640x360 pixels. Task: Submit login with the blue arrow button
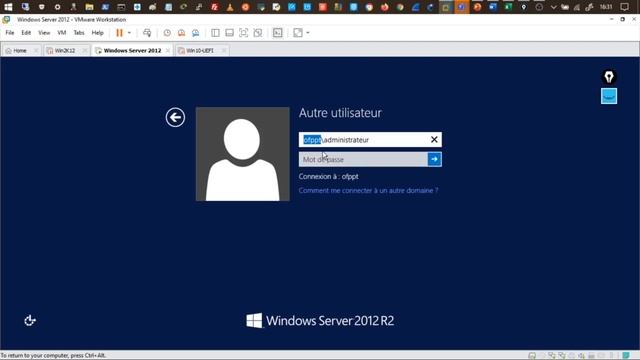435,159
